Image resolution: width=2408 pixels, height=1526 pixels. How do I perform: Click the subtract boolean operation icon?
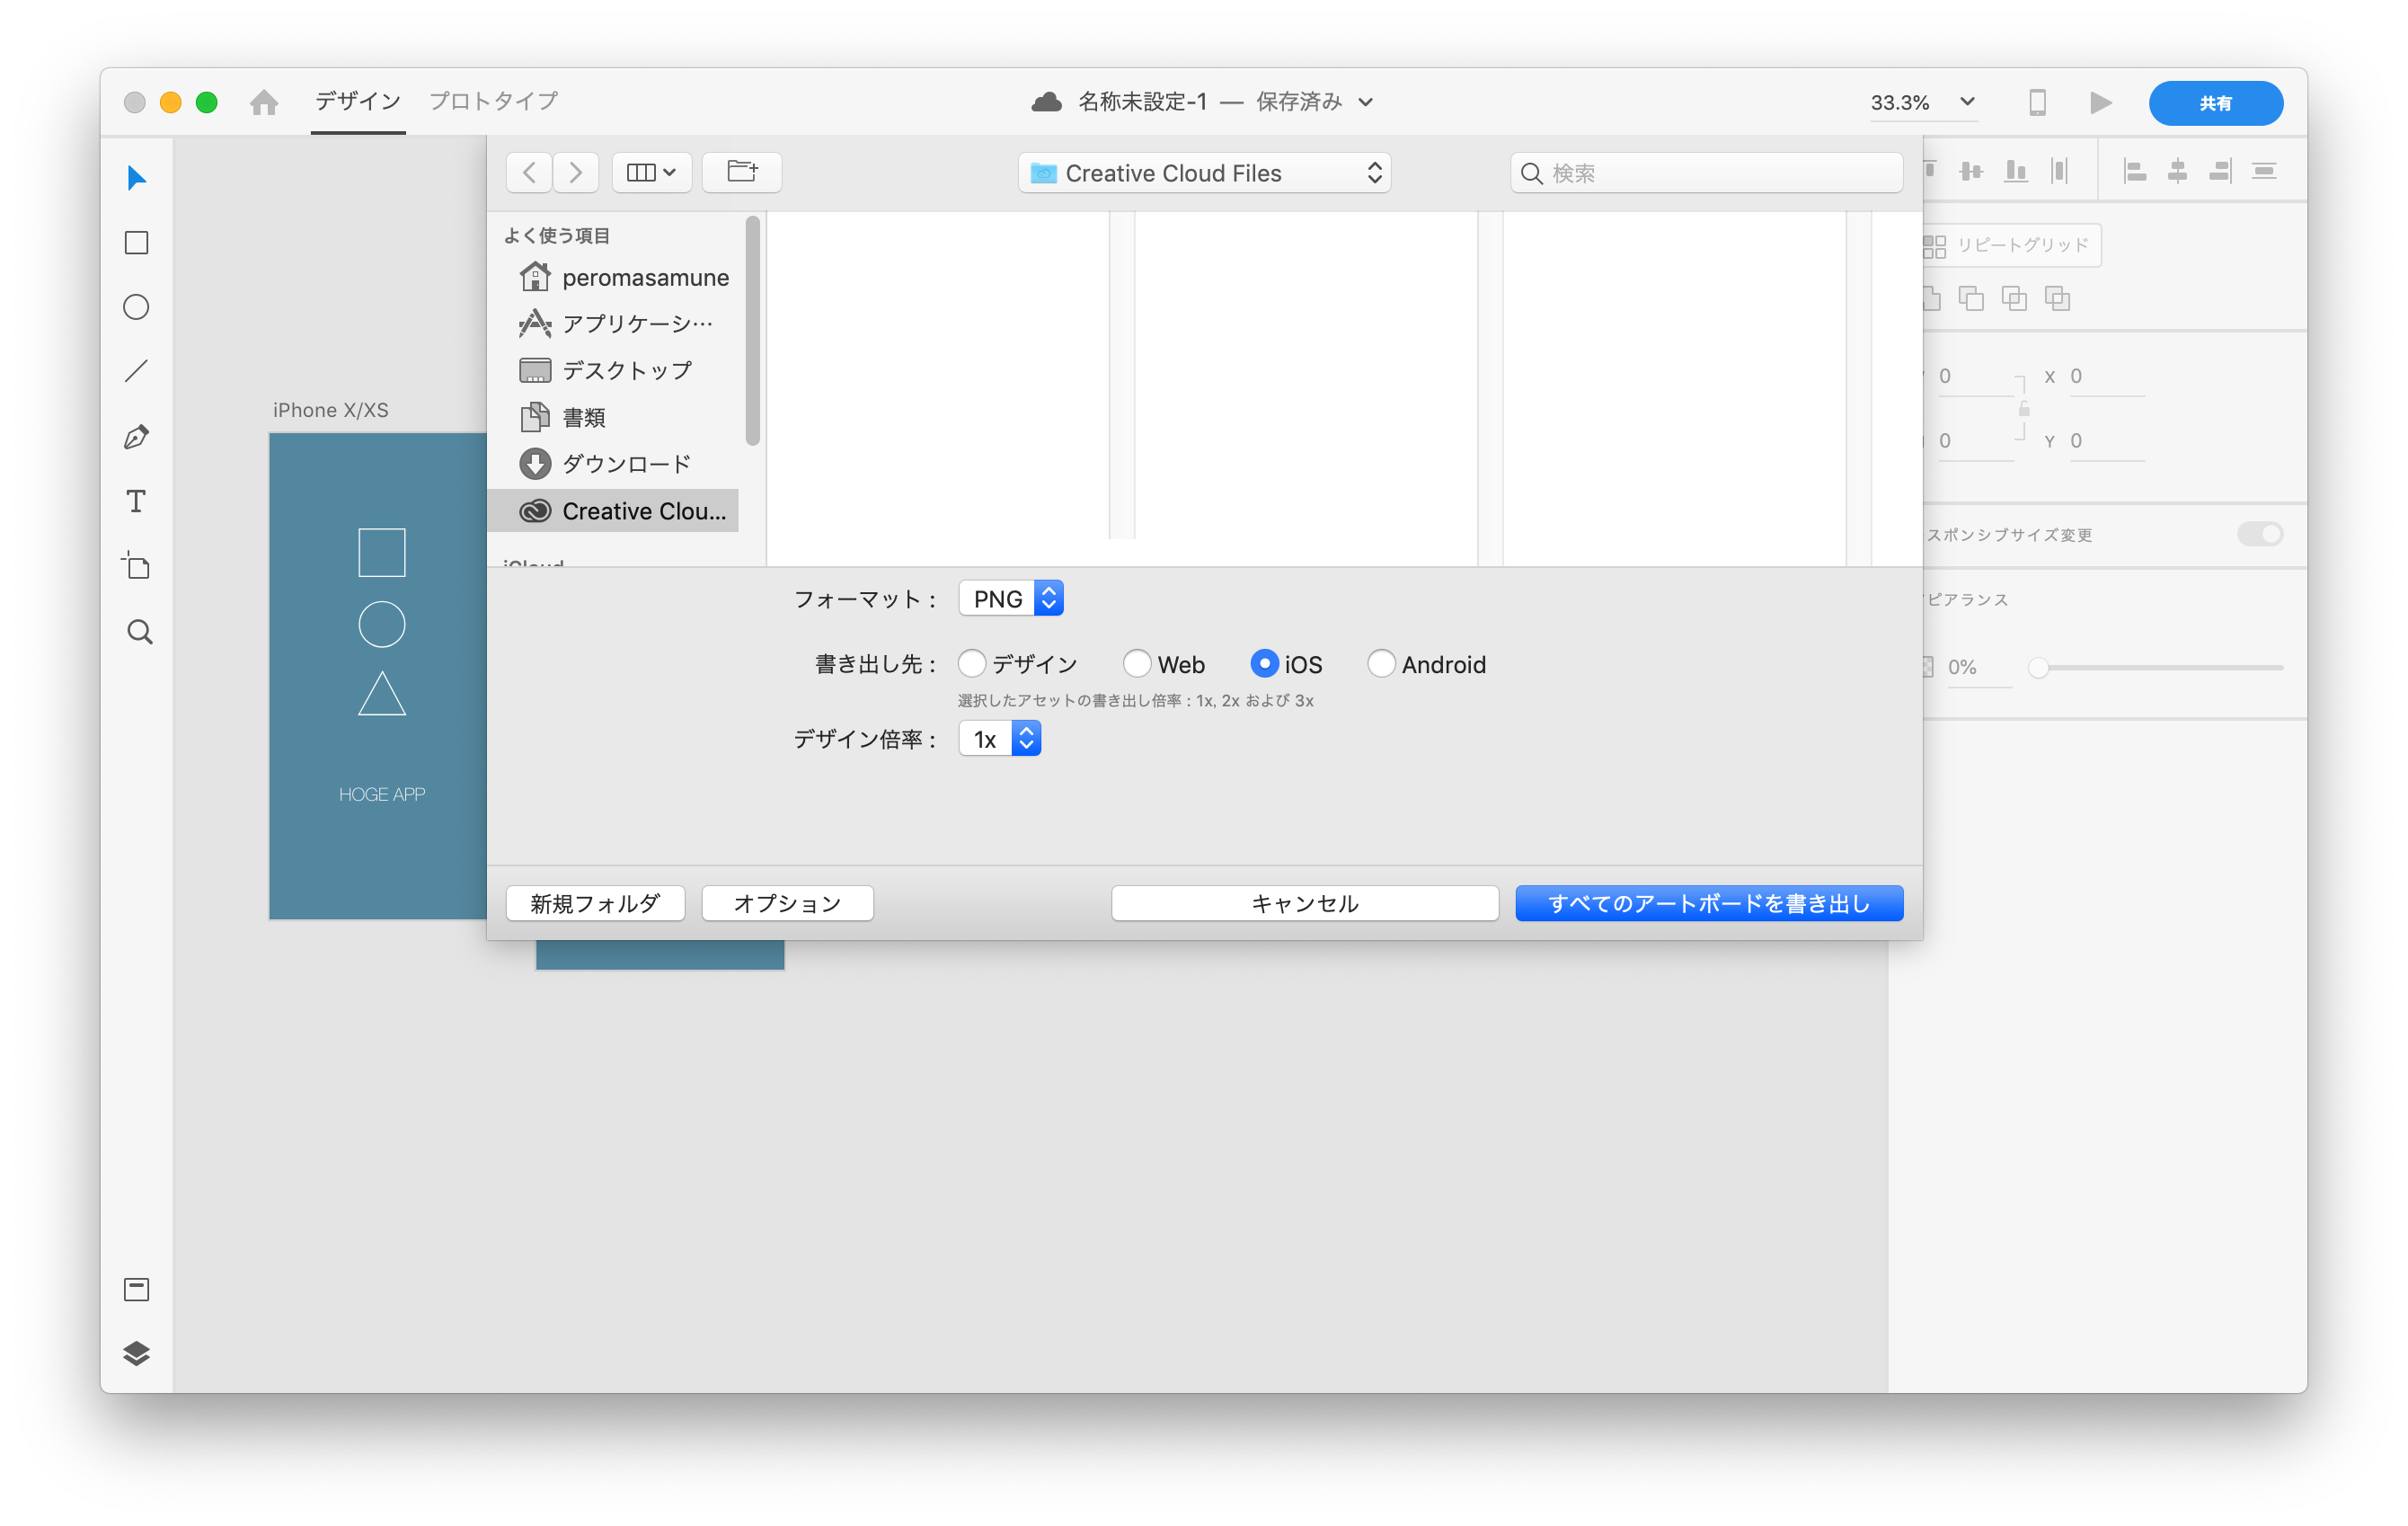[x=1971, y=298]
